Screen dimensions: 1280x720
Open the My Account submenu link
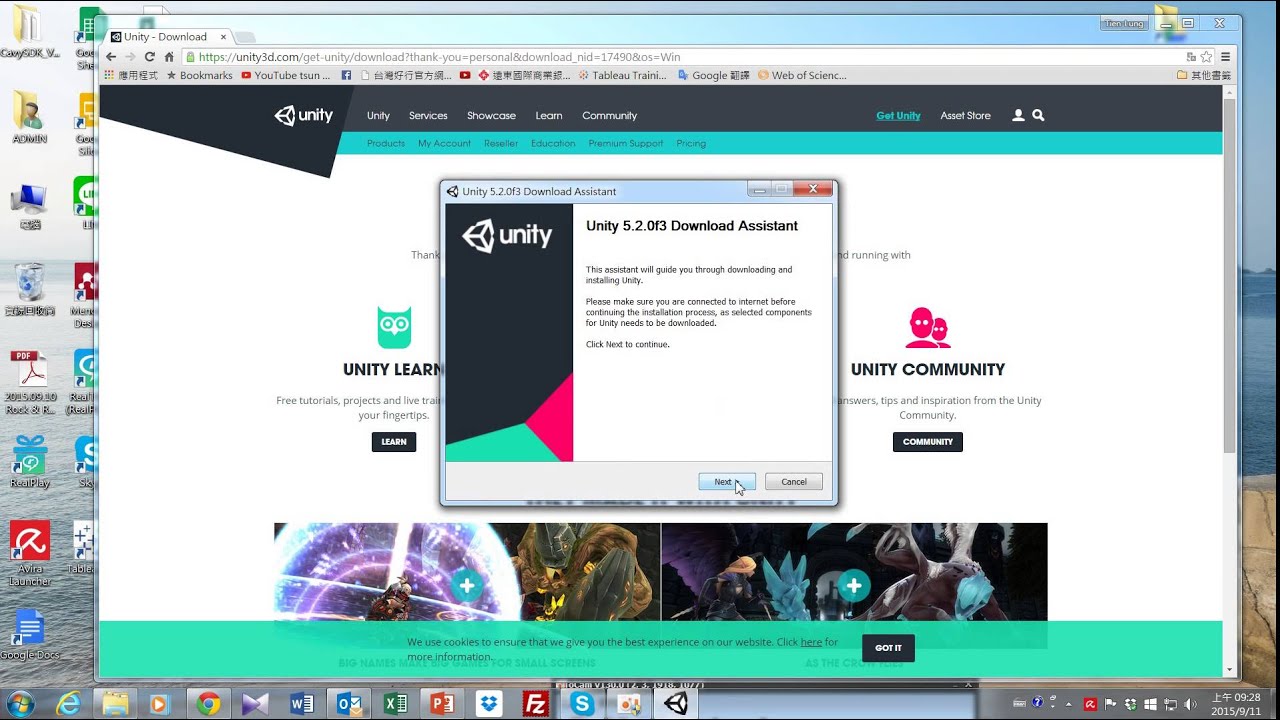[x=444, y=144]
